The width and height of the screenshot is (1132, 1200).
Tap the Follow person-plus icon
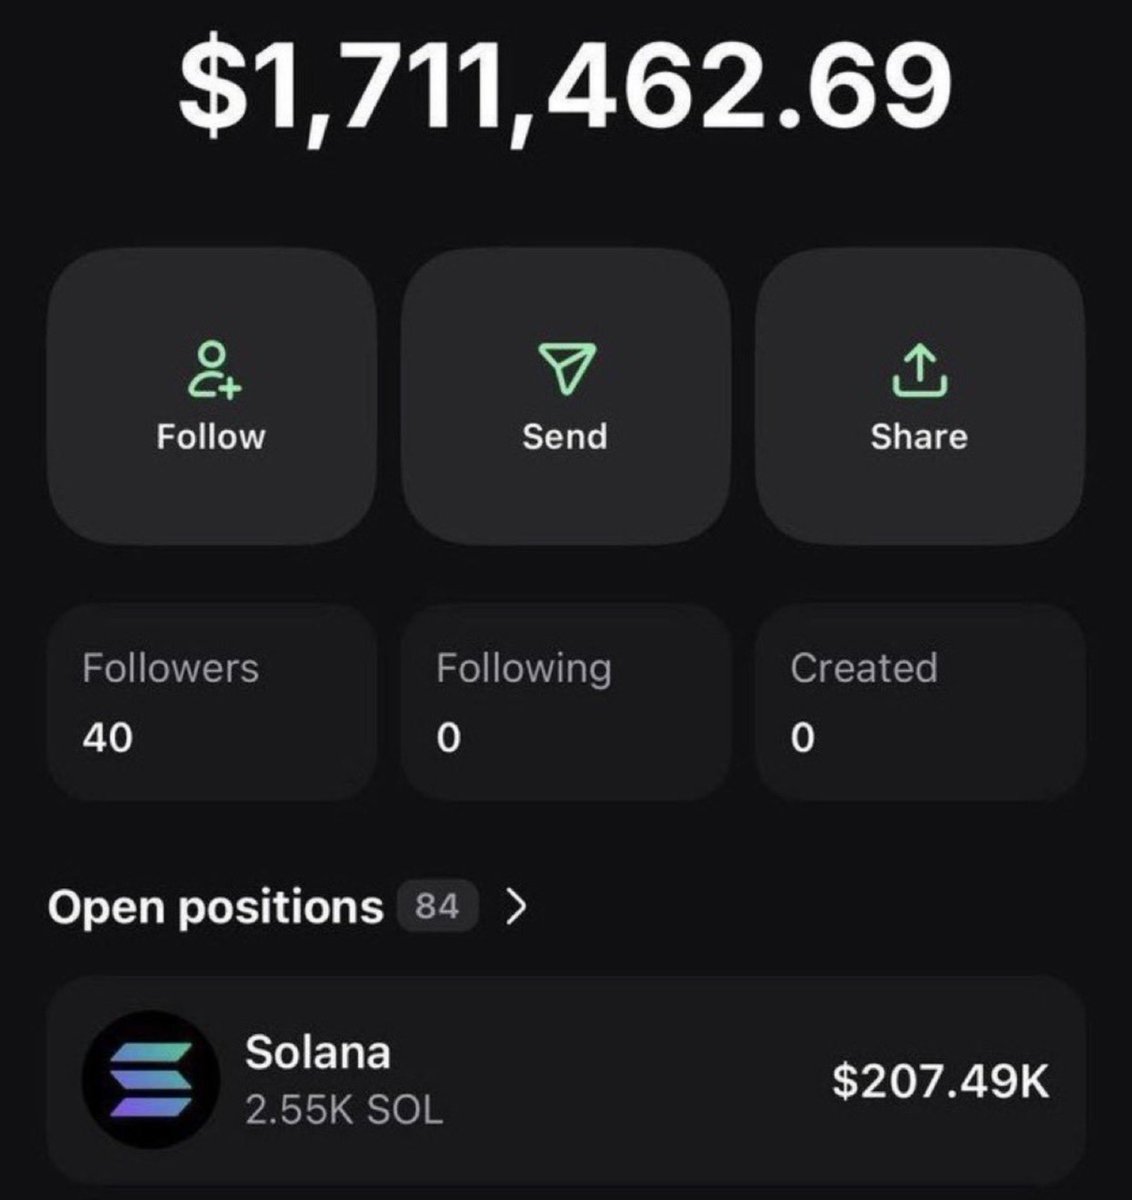point(210,370)
